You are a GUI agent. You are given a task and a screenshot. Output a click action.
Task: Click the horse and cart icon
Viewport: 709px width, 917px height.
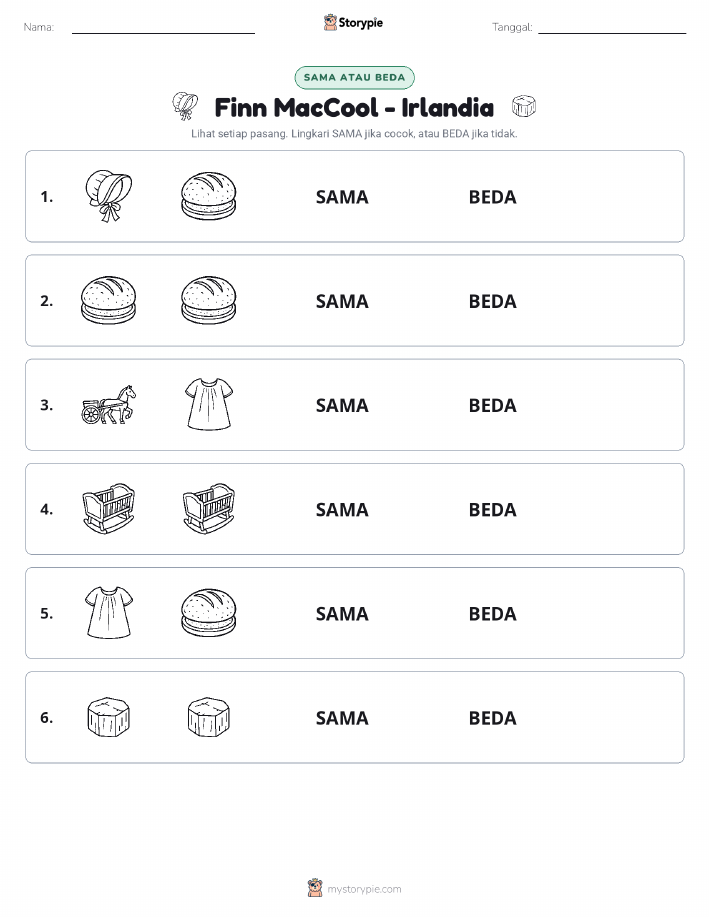click(109, 405)
